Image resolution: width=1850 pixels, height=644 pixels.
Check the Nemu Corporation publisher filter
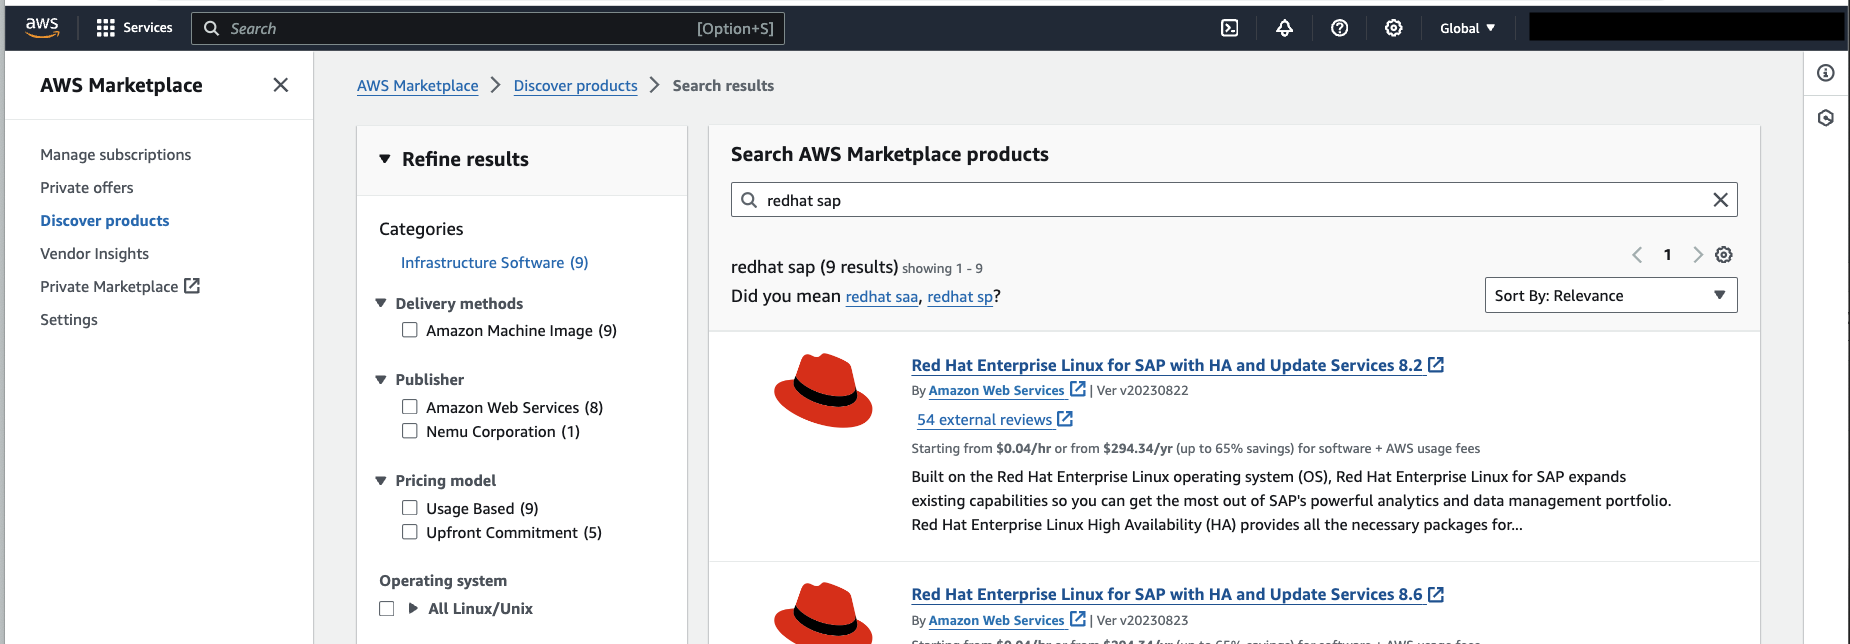coord(409,431)
